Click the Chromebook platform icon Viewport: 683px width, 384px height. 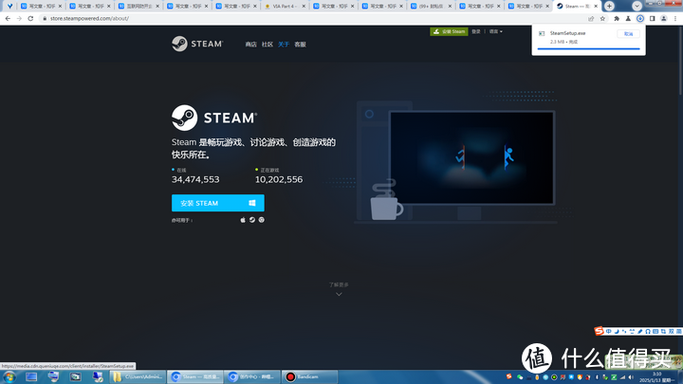[x=261, y=220]
